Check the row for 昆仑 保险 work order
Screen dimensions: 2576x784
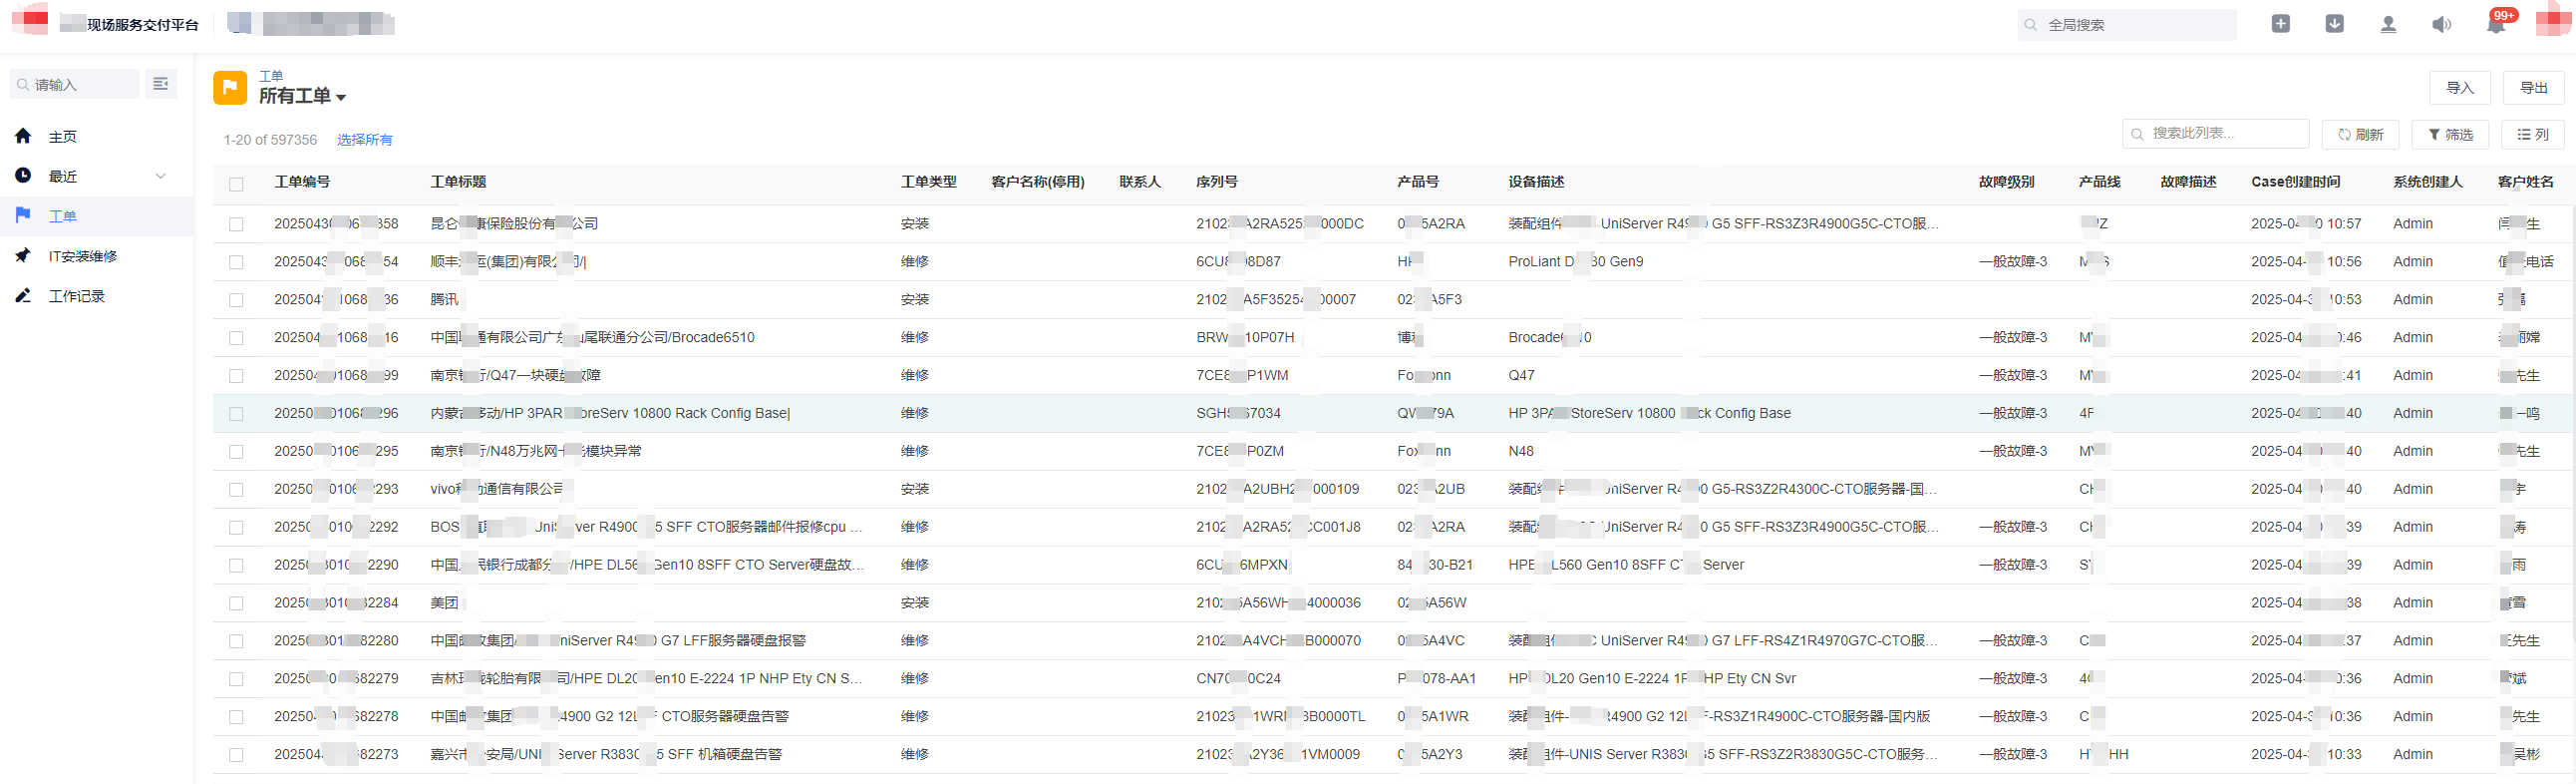click(x=236, y=224)
